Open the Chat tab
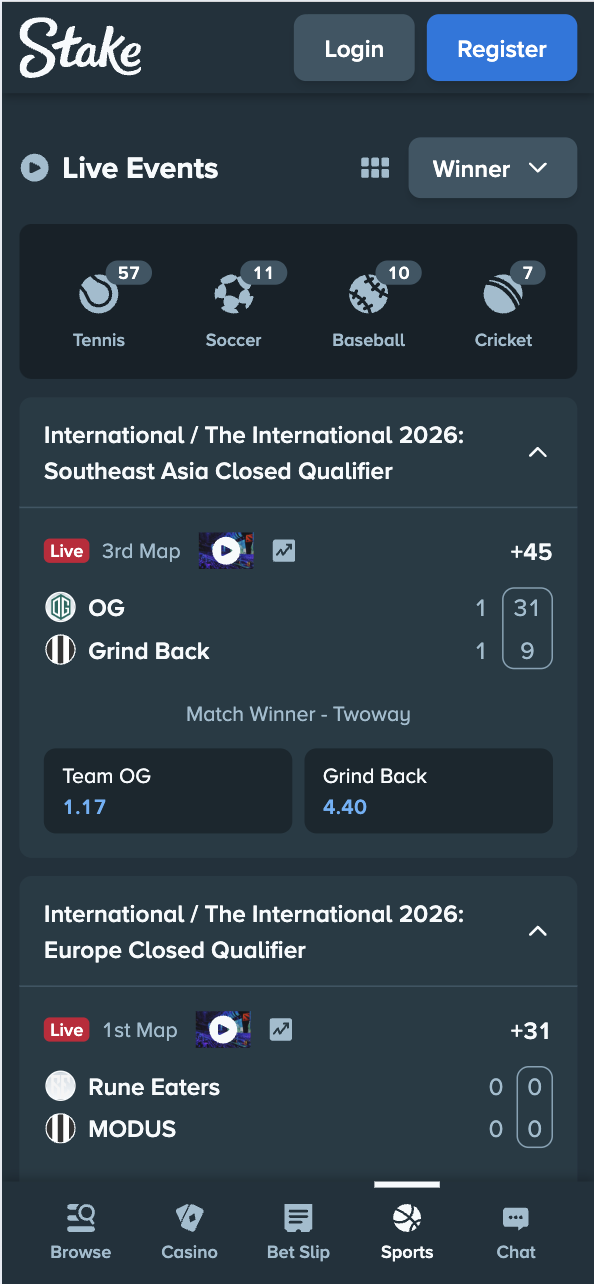Screen dimensions: 594x1284 [516, 1232]
